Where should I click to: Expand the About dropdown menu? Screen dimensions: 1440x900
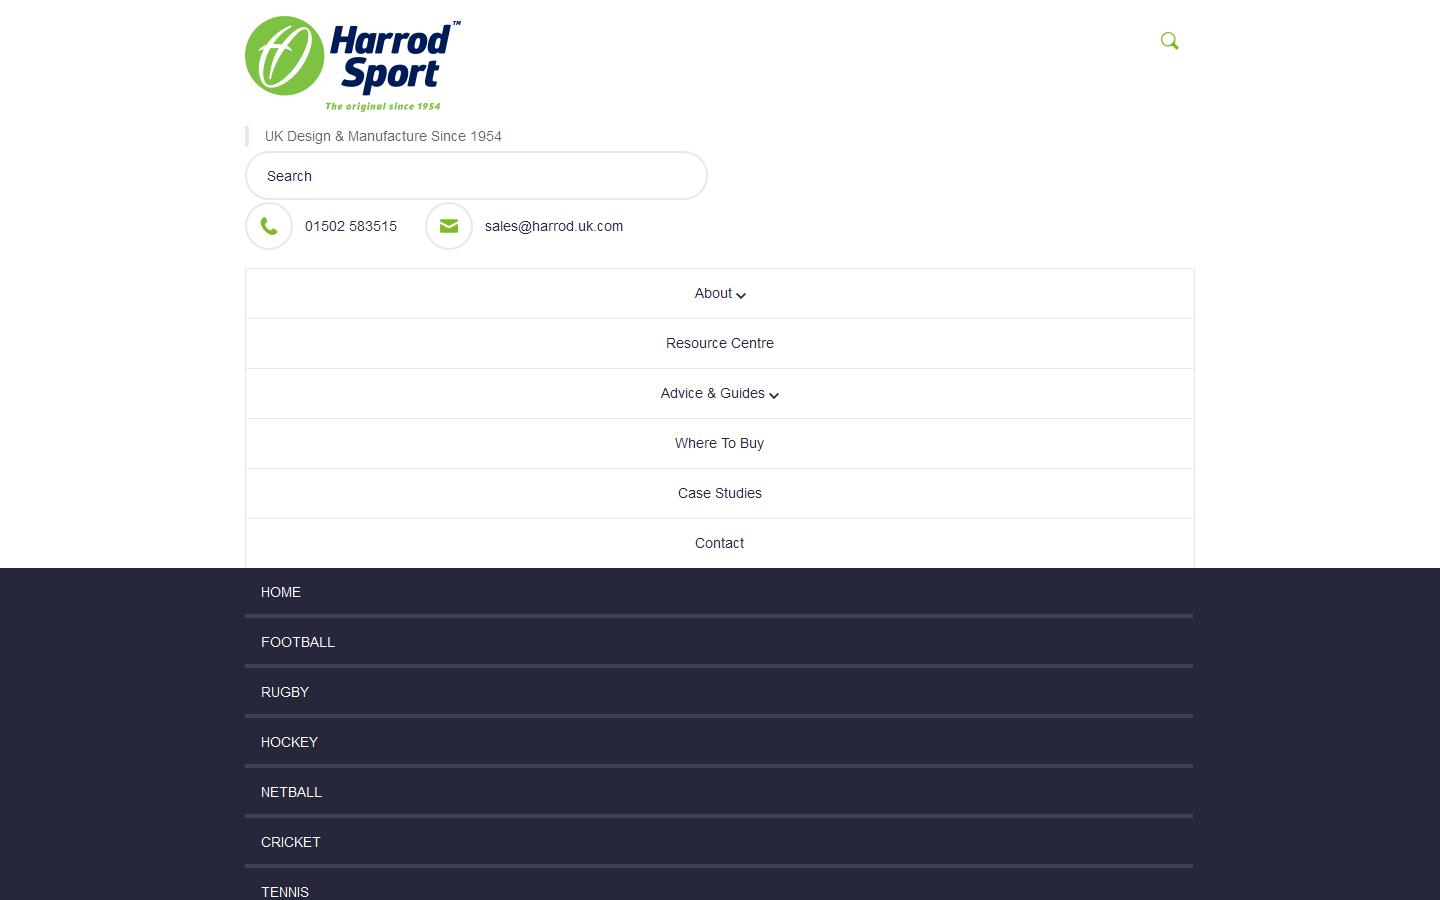click(x=720, y=294)
